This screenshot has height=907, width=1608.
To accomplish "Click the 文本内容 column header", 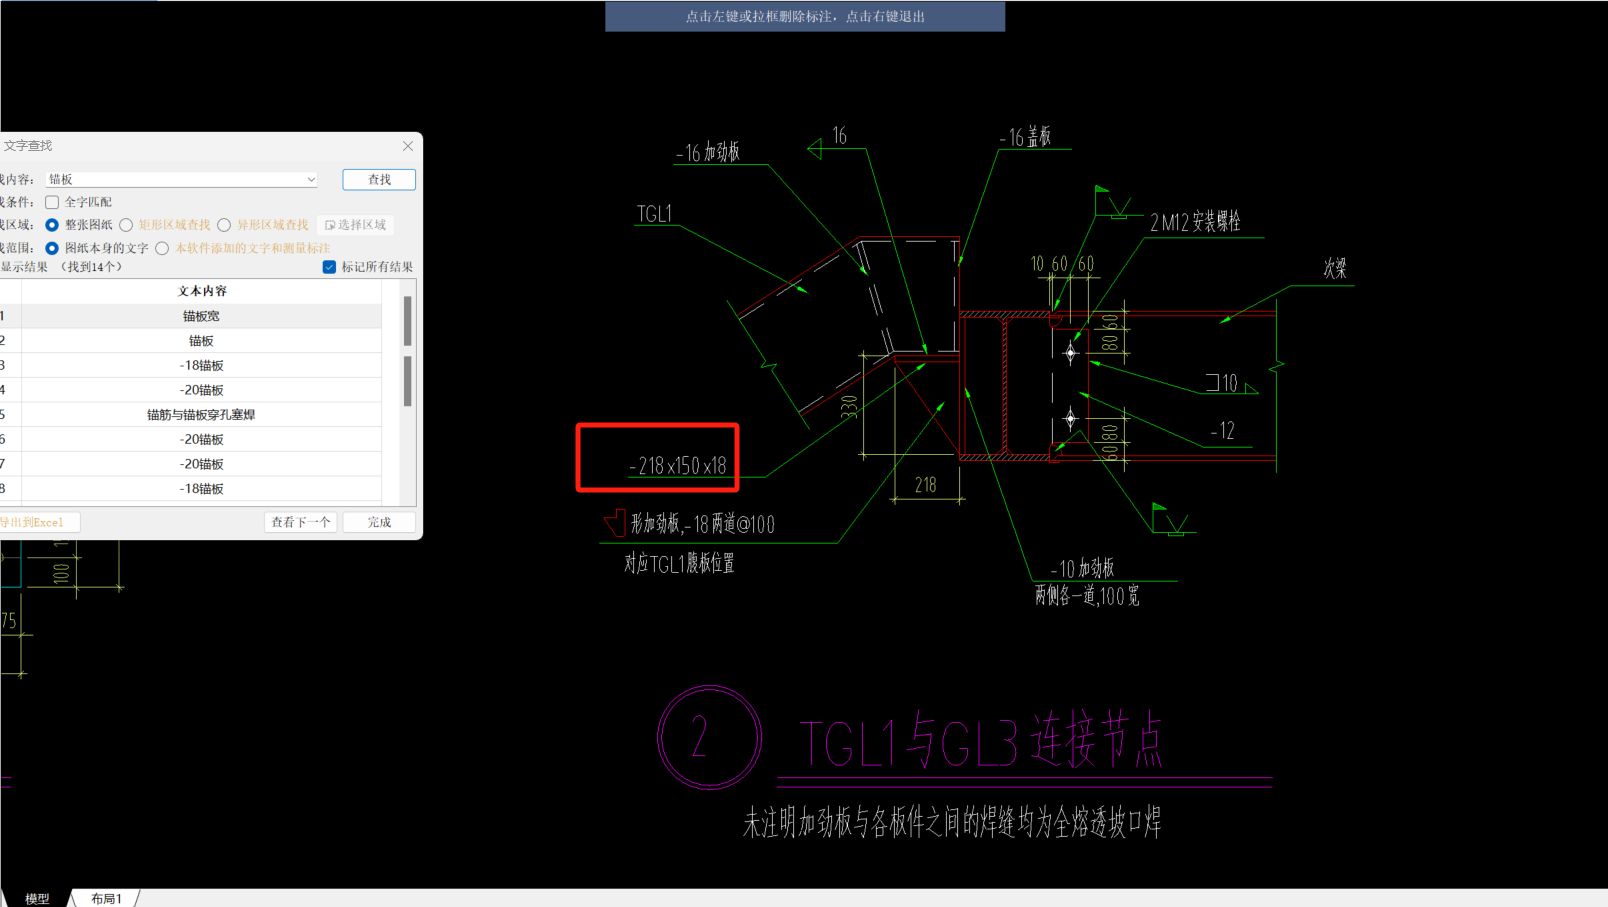I will (202, 291).
